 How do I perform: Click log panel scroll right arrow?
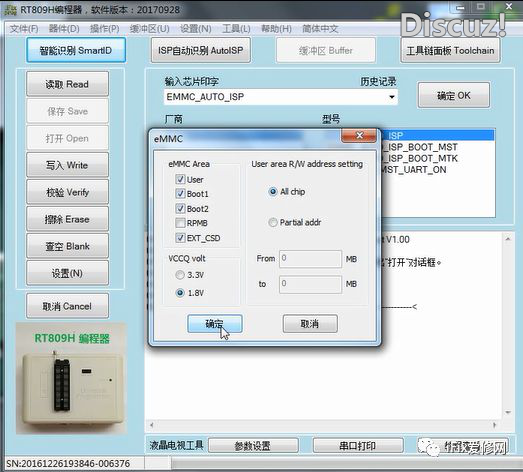(495, 425)
